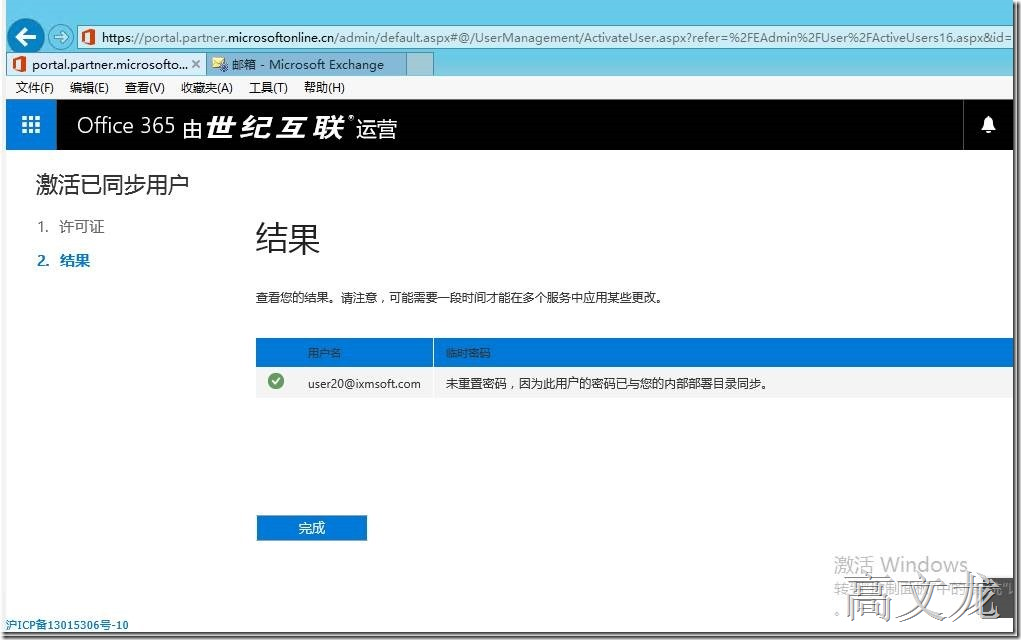Screen dimensions: 1021x640
Task: Open the Office 365 app launcher grid
Action: tap(31, 124)
